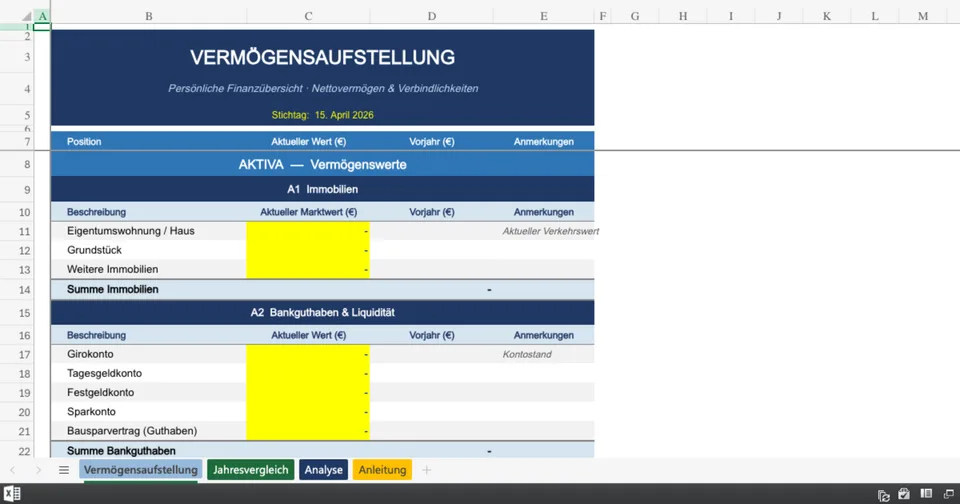Select column J header
This screenshot has height=504, width=960.
(779, 17)
